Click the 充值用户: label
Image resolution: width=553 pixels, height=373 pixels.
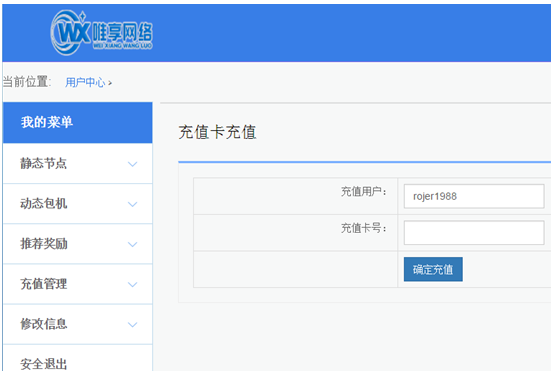tap(364, 192)
